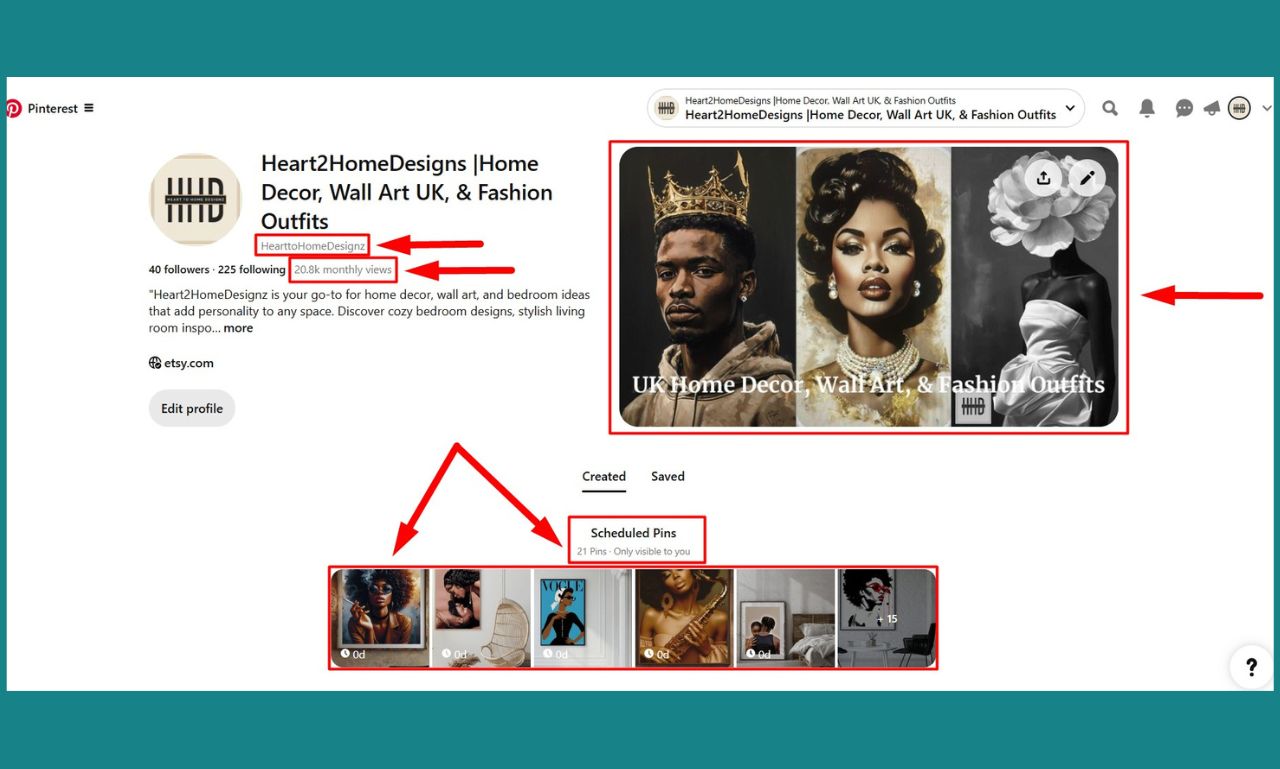Expand the account dropdown in top bar
Viewport: 1280px width, 769px height.
(1070, 108)
